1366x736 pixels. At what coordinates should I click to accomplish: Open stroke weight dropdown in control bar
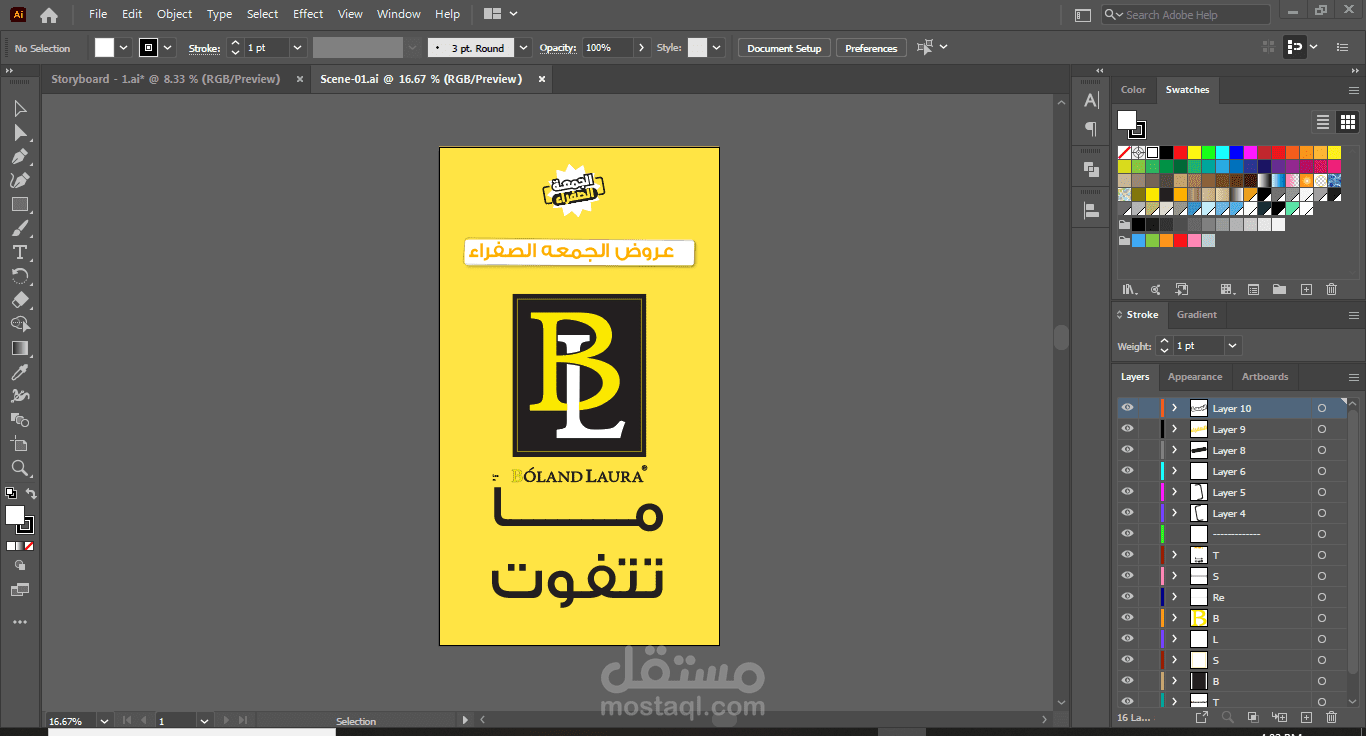(x=297, y=48)
